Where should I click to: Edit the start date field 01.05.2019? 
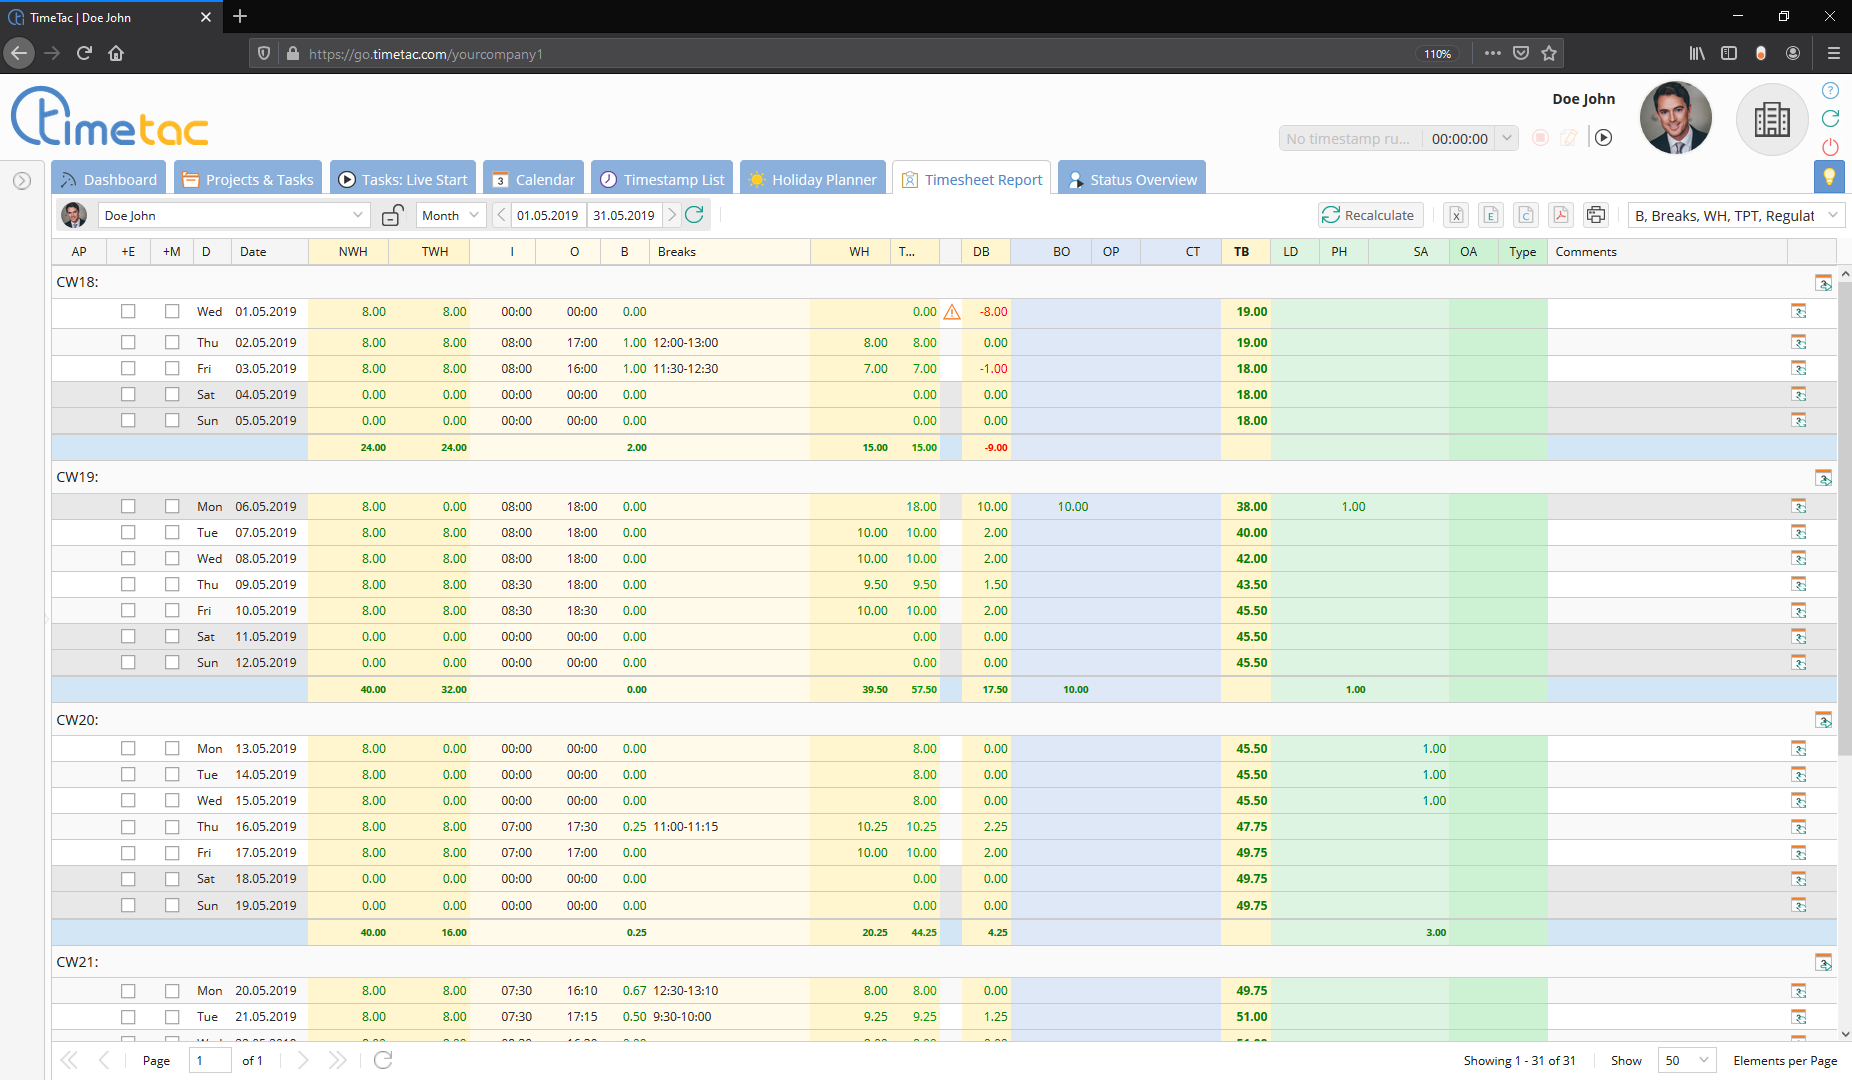(548, 215)
